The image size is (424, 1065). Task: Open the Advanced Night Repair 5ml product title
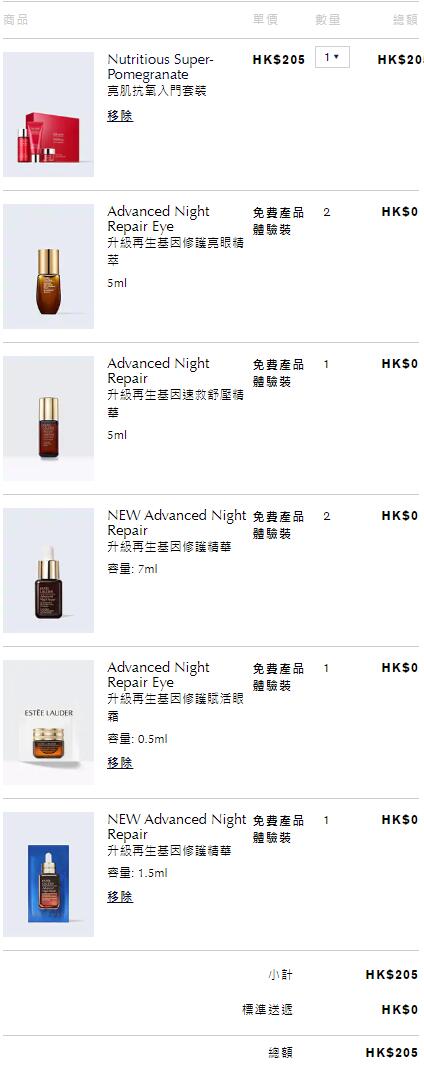[x=158, y=371]
